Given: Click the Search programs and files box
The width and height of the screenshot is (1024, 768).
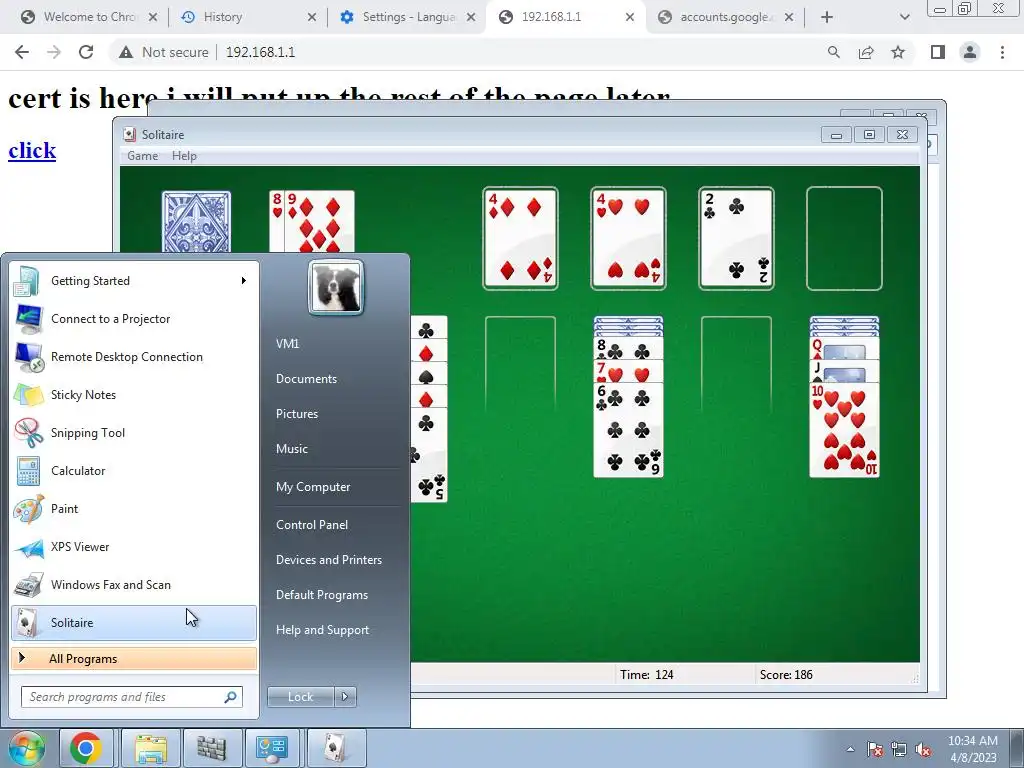Looking at the screenshot, I should coord(131,697).
